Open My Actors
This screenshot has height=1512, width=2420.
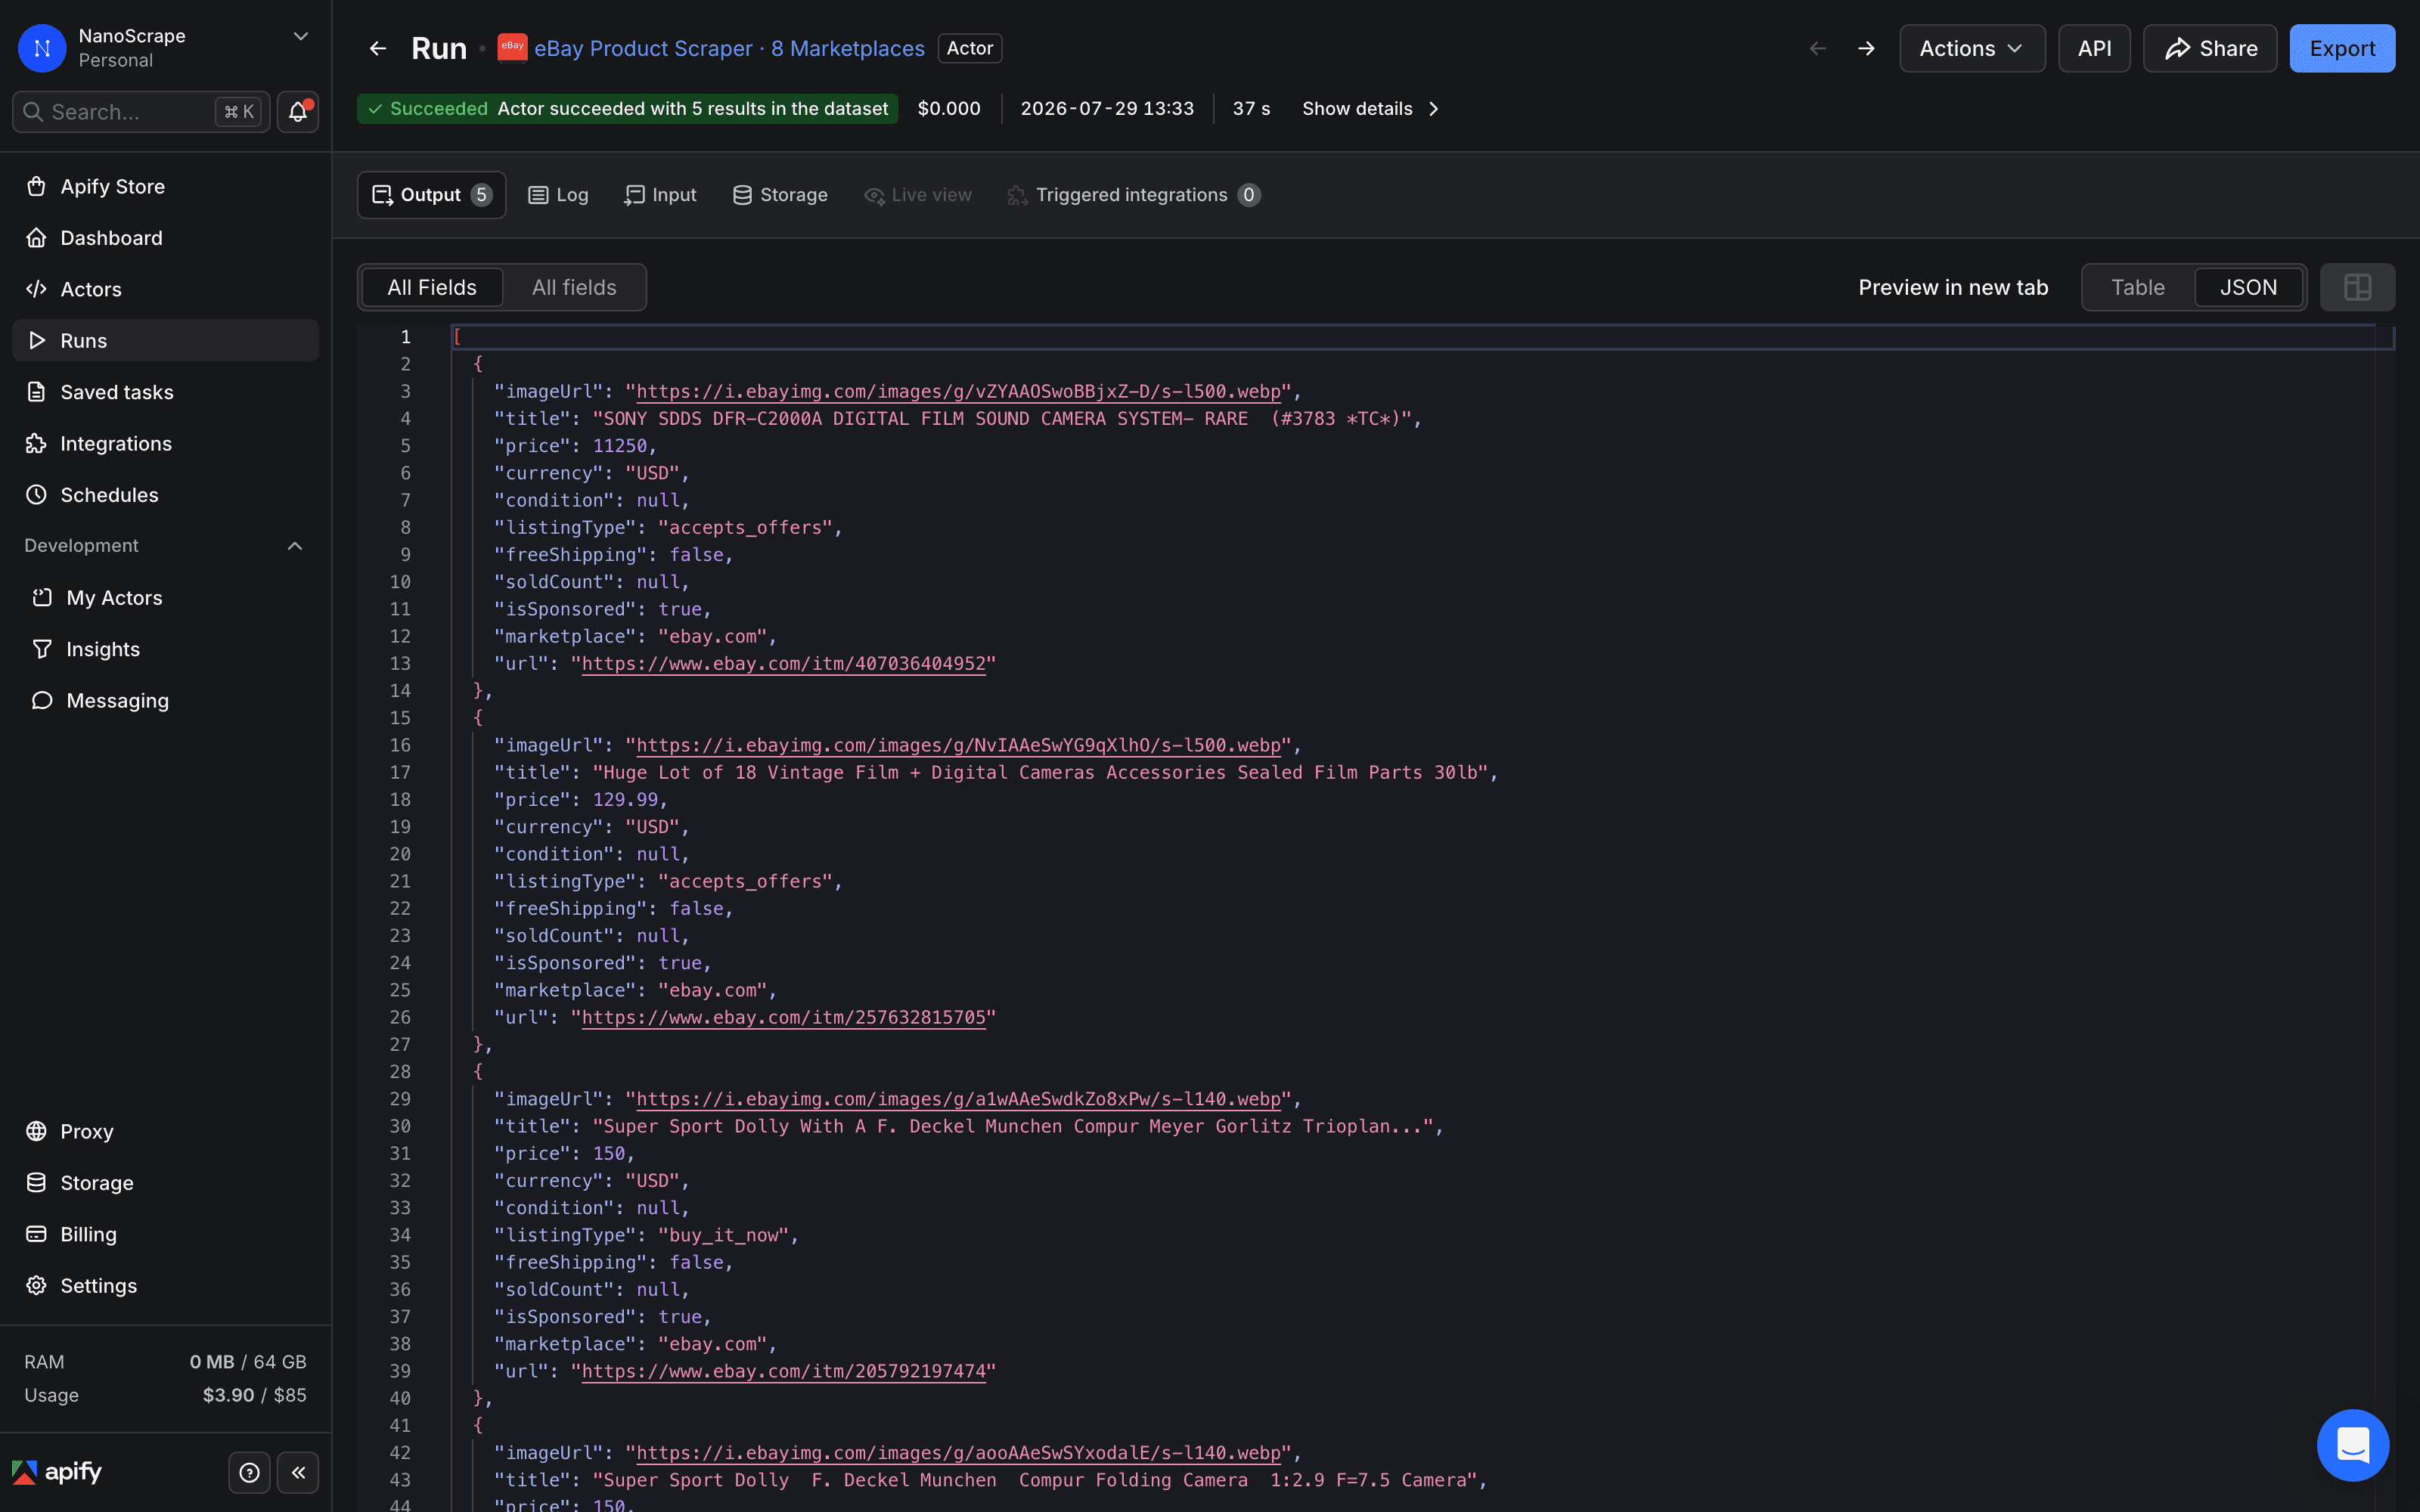(165, 598)
